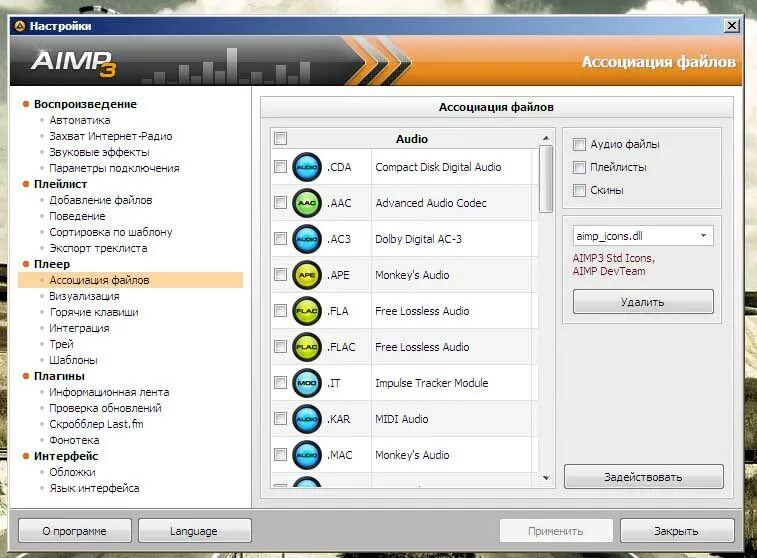Open Информационная лента settings

tap(109, 392)
